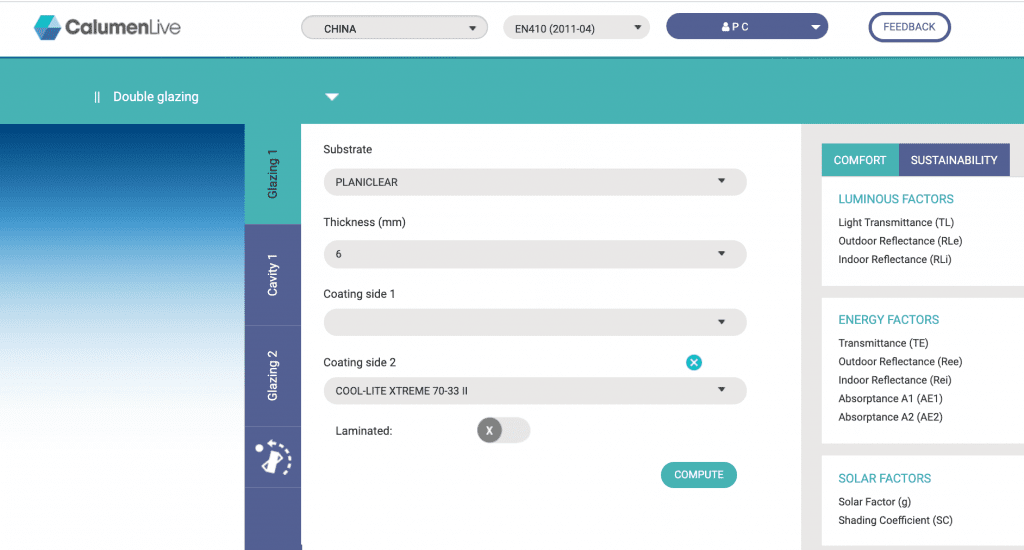Click the glazing rotate icon in sidebar
1024x550 pixels.
point(273,458)
